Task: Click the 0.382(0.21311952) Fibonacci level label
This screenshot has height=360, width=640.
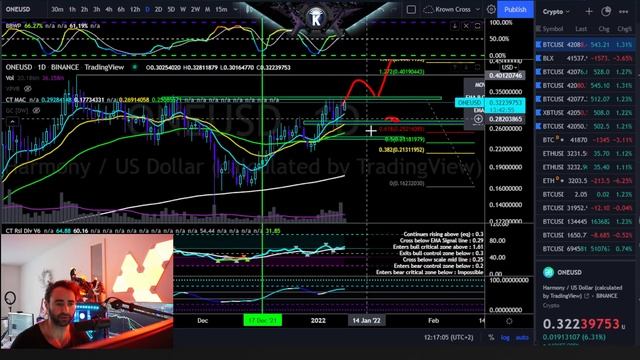Action: tap(401, 150)
